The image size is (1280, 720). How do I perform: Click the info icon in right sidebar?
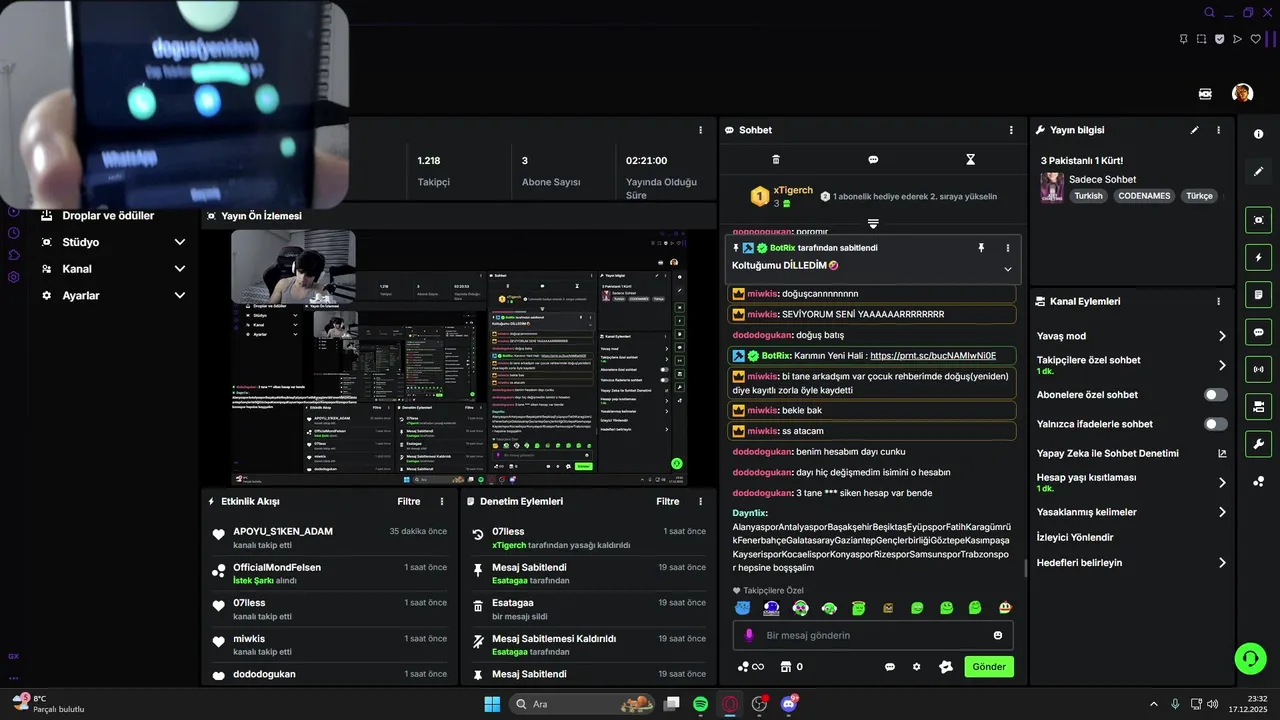[1258, 134]
